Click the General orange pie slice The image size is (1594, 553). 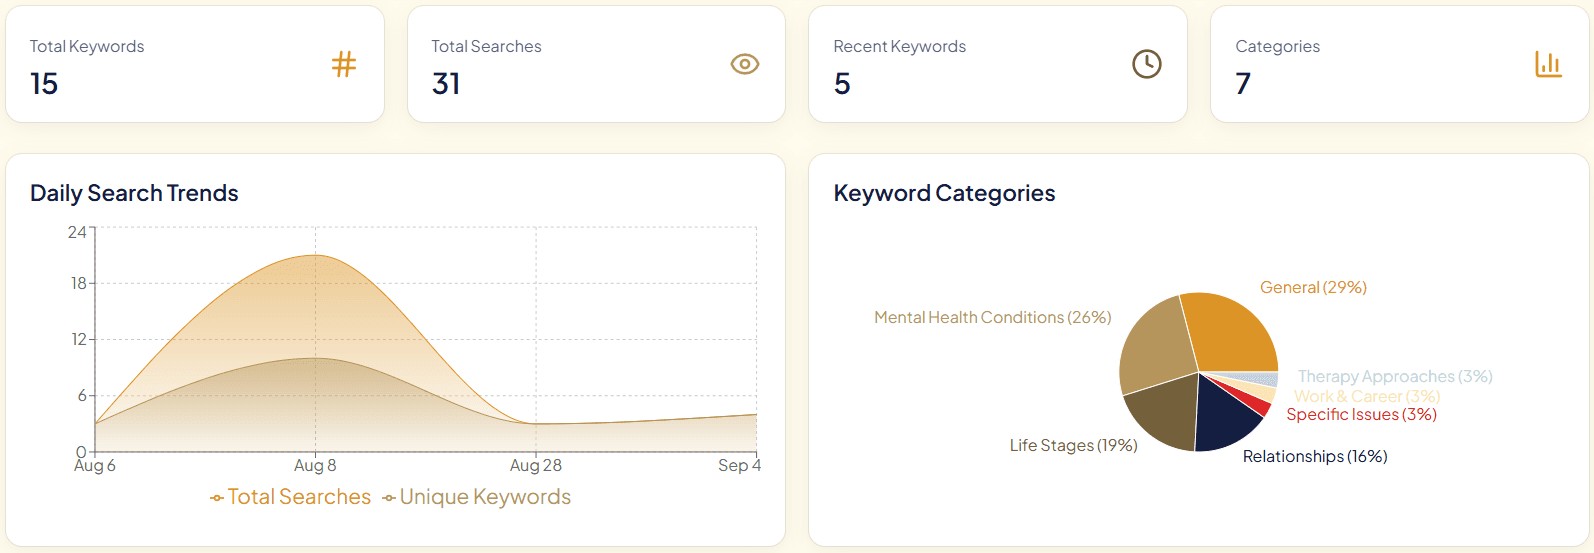[x=1232, y=332]
